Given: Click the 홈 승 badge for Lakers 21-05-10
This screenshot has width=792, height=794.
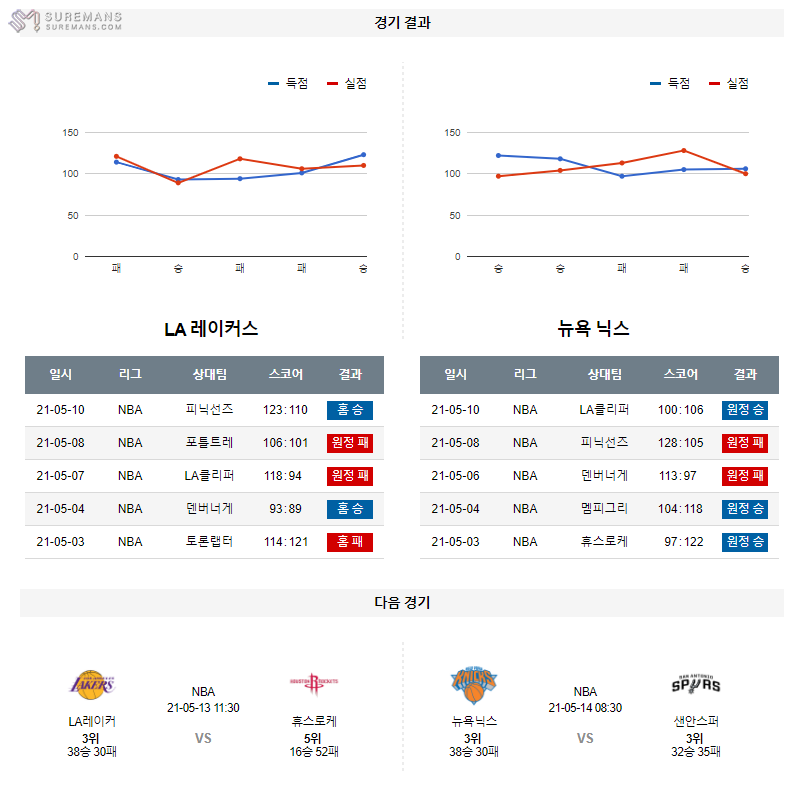Looking at the screenshot, I should coord(349,410).
